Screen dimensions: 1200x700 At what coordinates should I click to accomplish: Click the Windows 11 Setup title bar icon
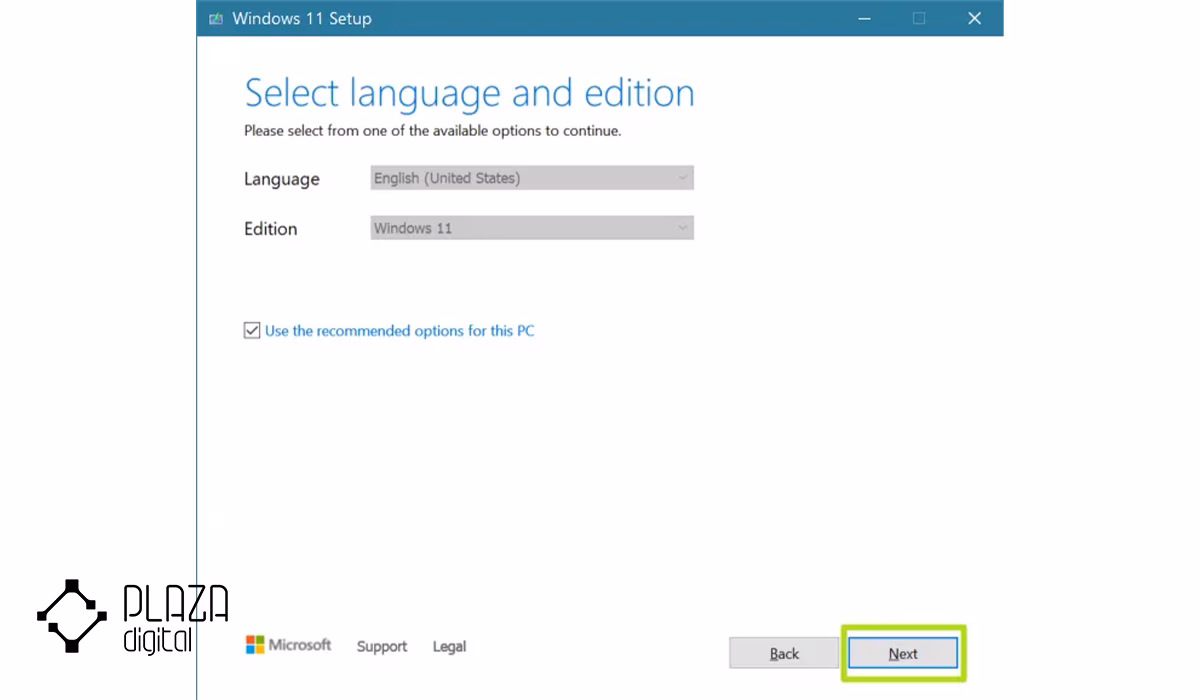coord(216,18)
